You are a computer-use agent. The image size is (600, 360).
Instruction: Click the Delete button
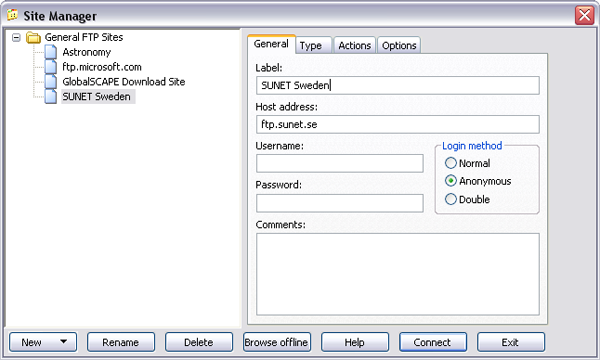pyautogui.click(x=199, y=342)
